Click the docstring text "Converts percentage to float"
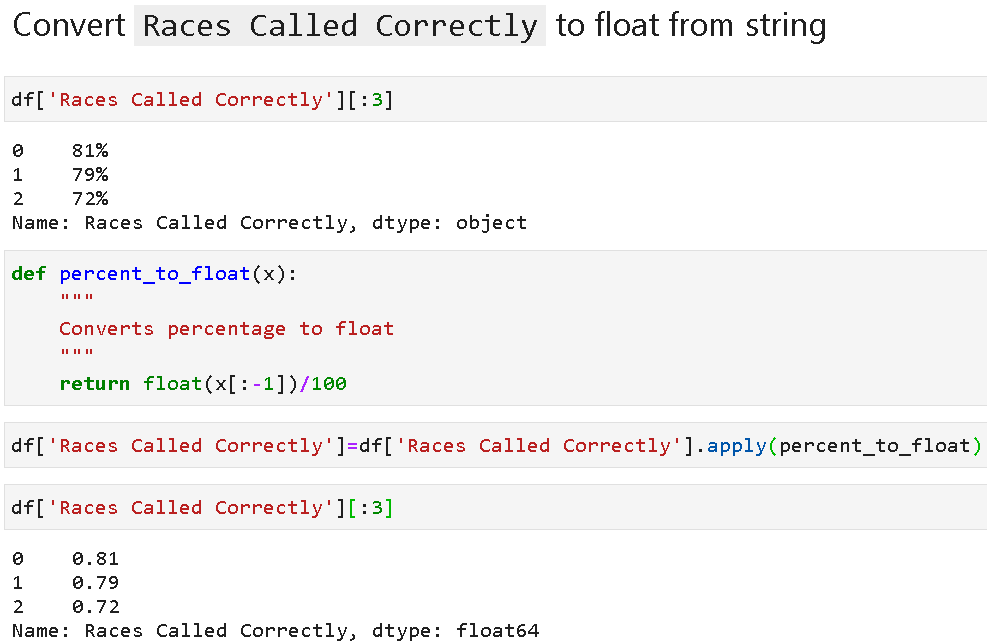Screen dimensions: 987x644 (x=226, y=328)
